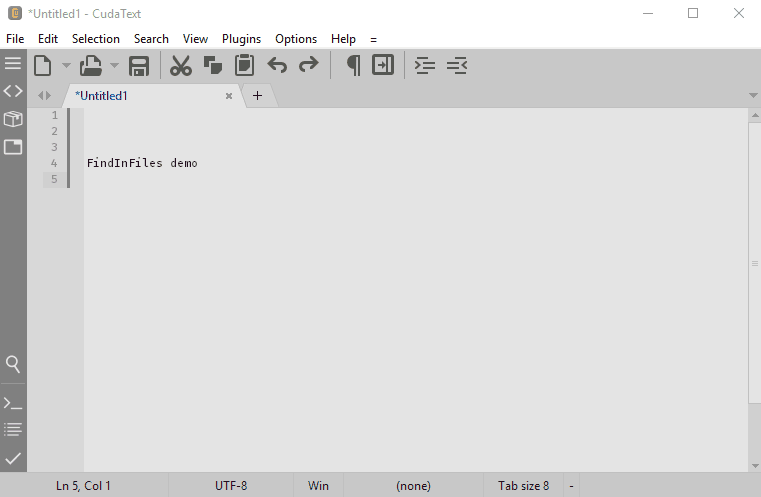Viewport: 761px width, 497px height.
Task: Open the Console panel sidebar icon
Action: point(13,403)
